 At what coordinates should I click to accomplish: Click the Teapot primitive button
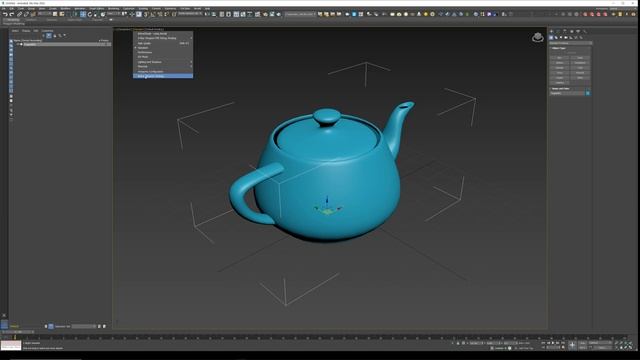pos(560,78)
